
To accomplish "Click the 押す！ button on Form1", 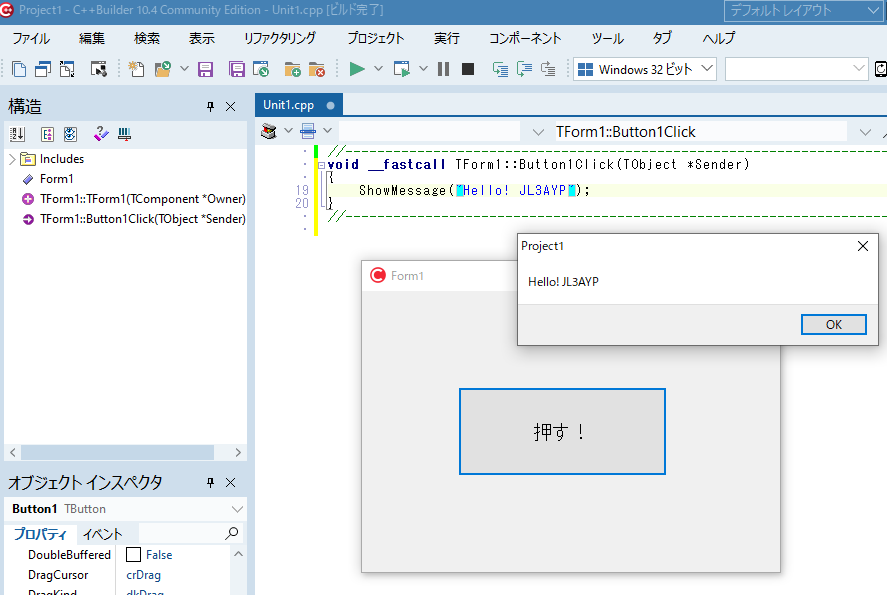I will coord(562,432).
